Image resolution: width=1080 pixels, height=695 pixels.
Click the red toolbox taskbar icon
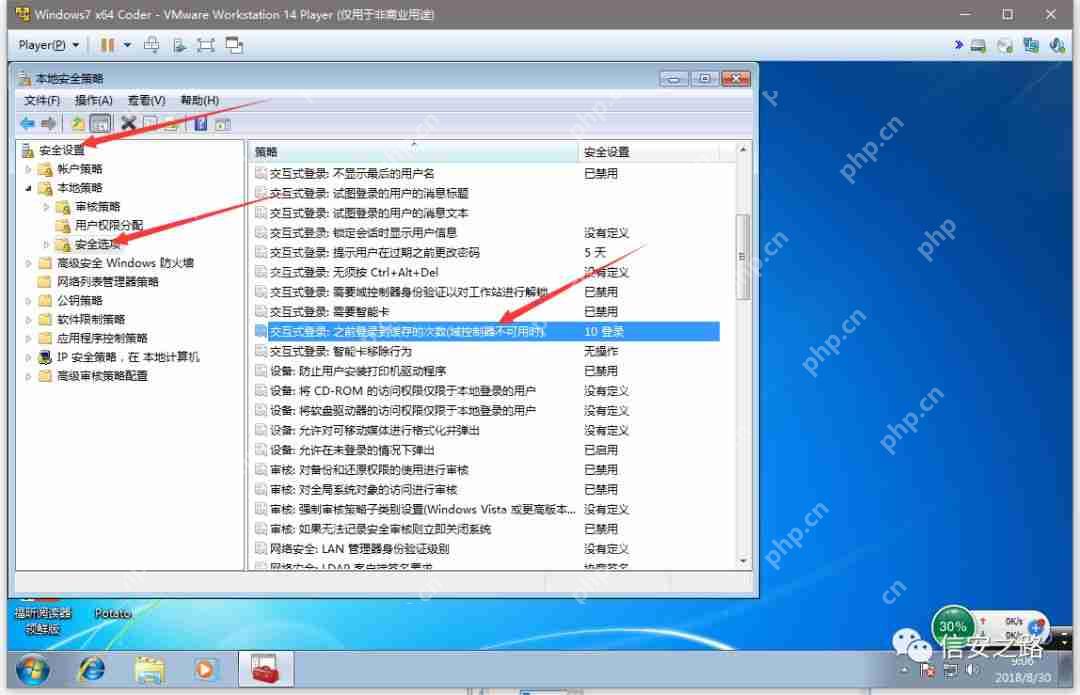tap(265, 669)
